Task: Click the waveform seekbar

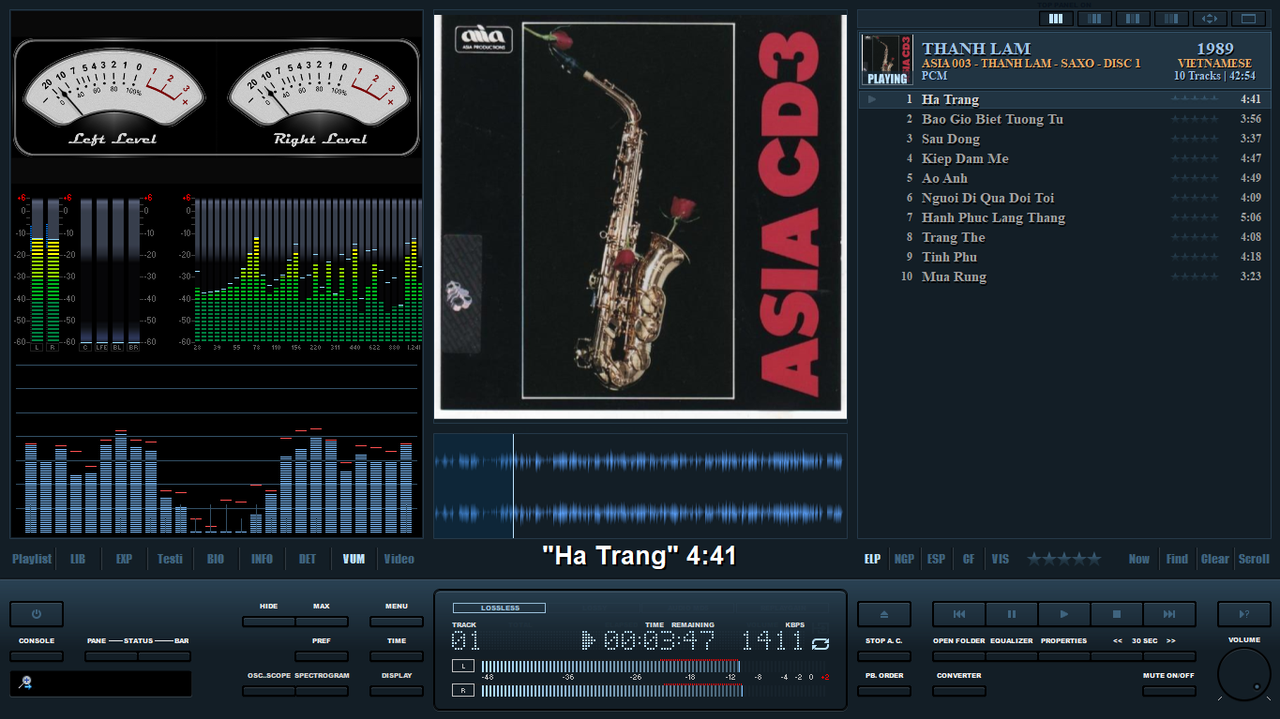Action: click(x=640, y=486)
